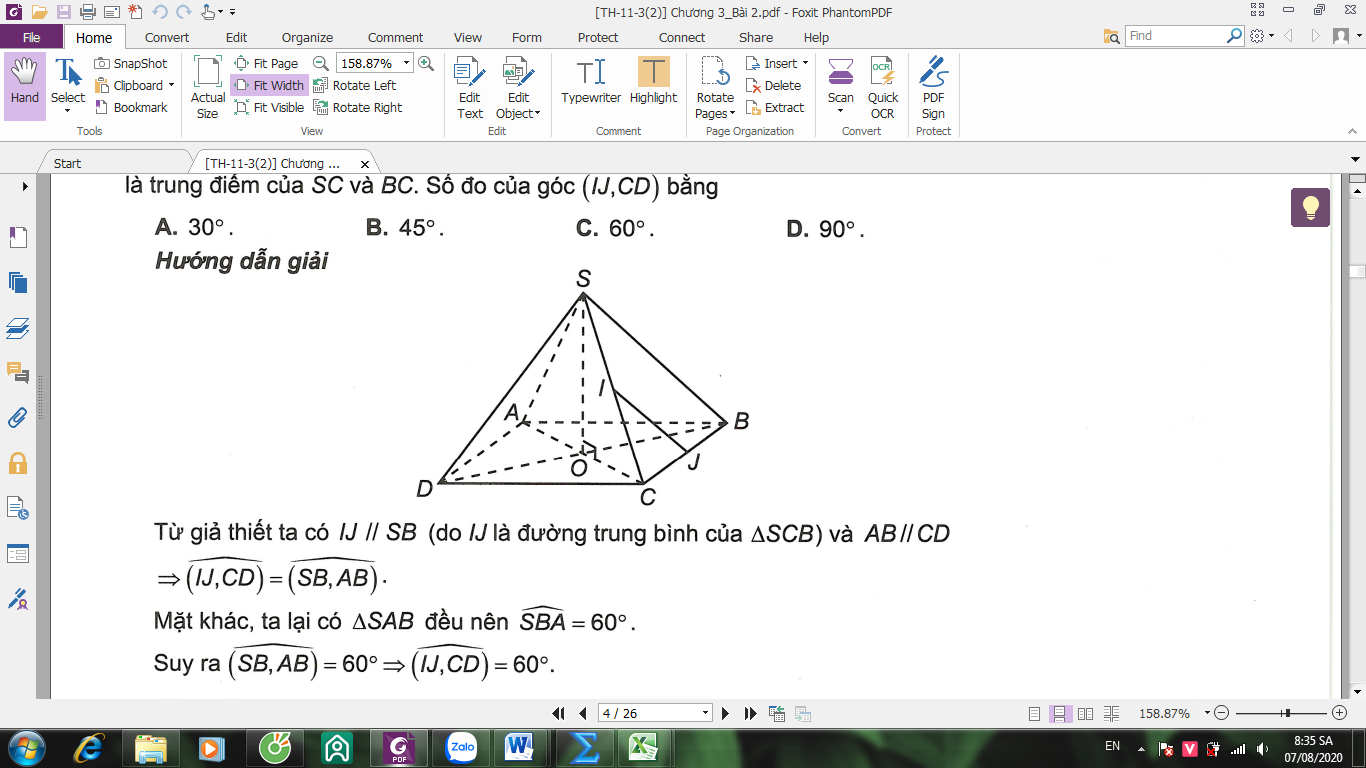Switch to the Organize ribbon tab
This screenshot has width=1366, height=768.
coord(307,37)
